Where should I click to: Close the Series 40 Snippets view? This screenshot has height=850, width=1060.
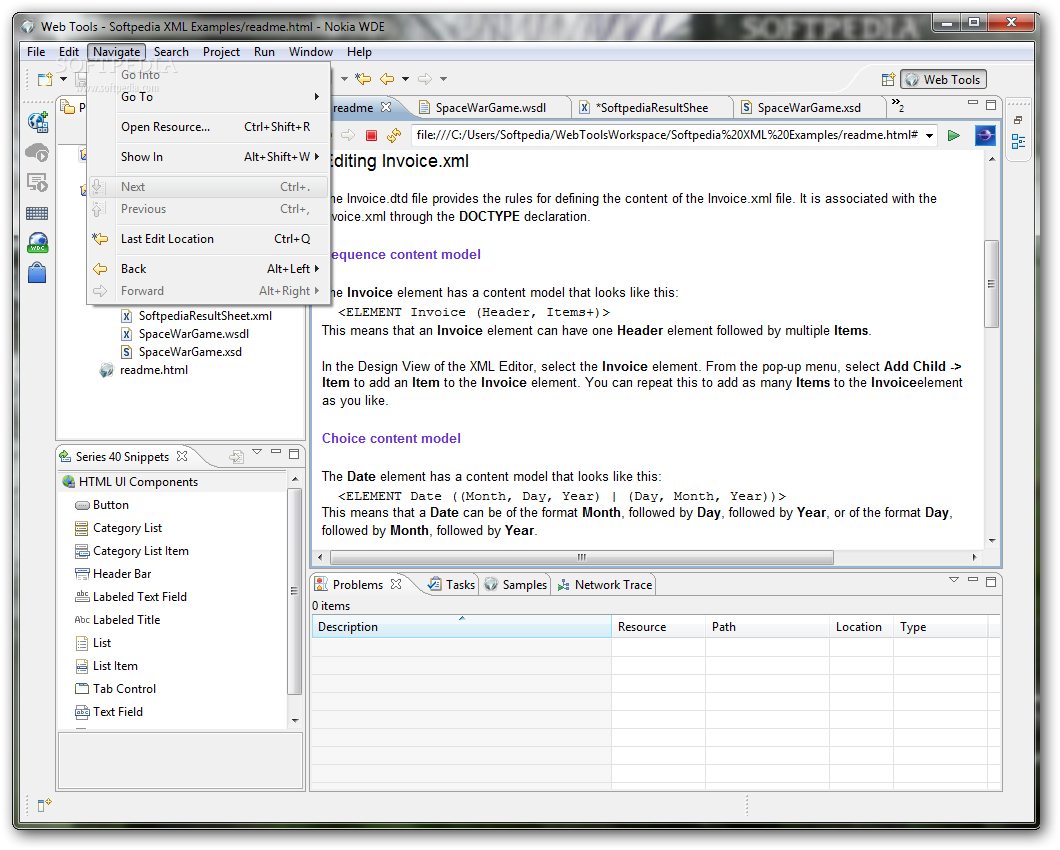coord(182,456)
